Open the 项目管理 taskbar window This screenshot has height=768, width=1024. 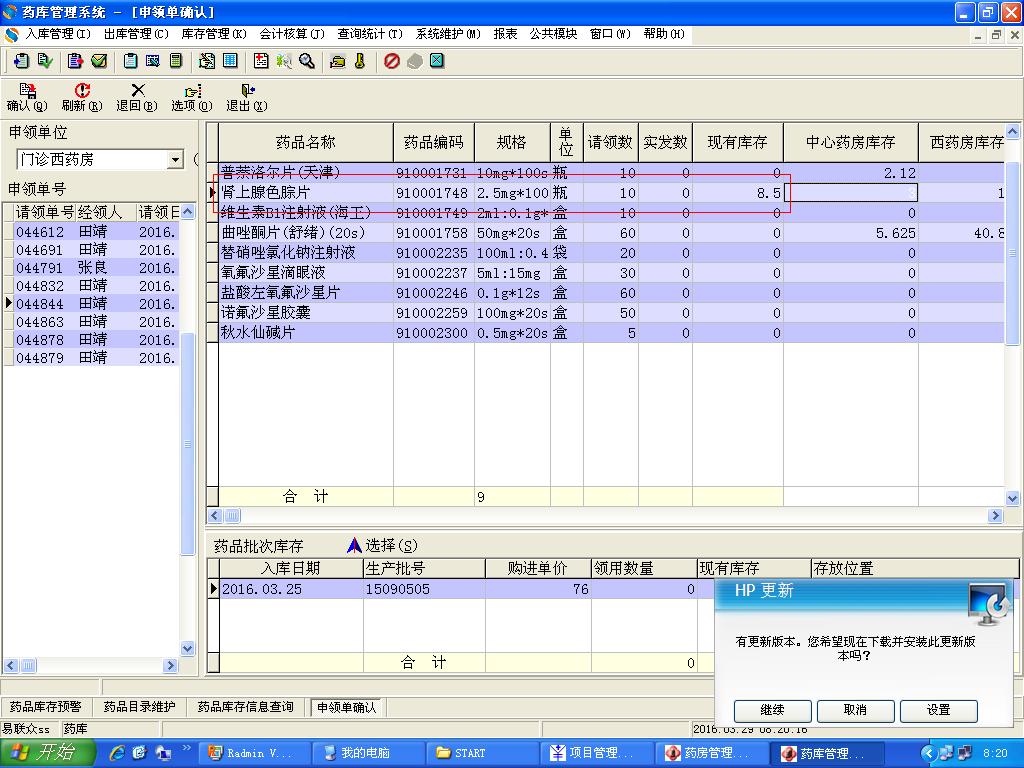tap(596, 753)
